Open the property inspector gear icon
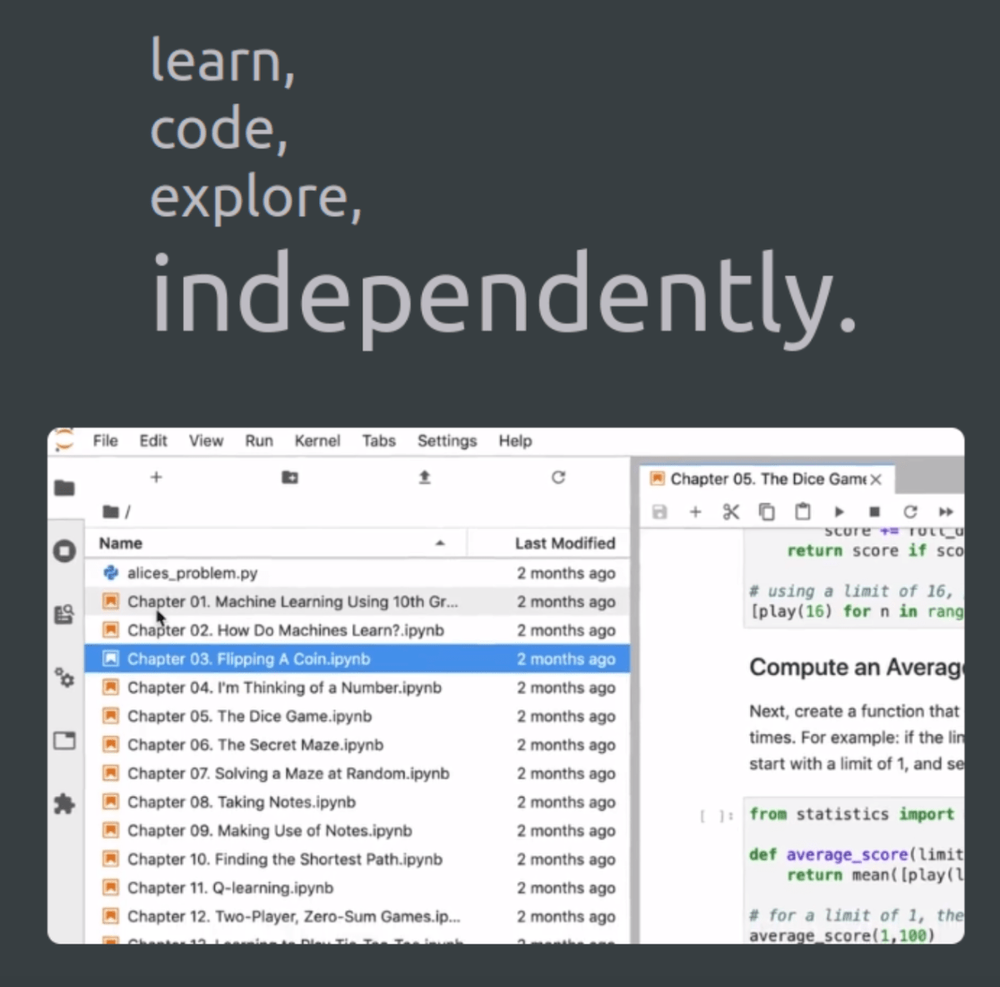The width and height of the screenshot is (1000, 987). 64,678
